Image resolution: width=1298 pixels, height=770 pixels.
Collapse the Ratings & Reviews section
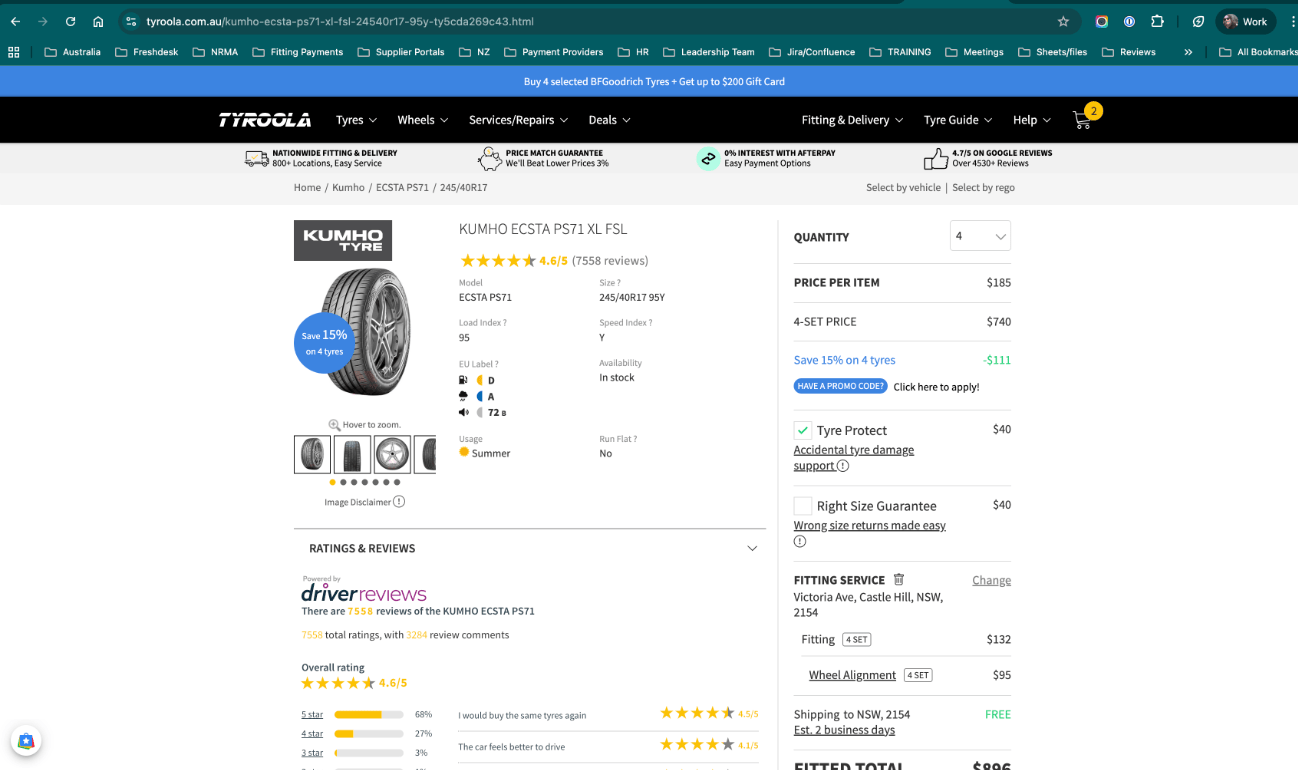point(752,548)
